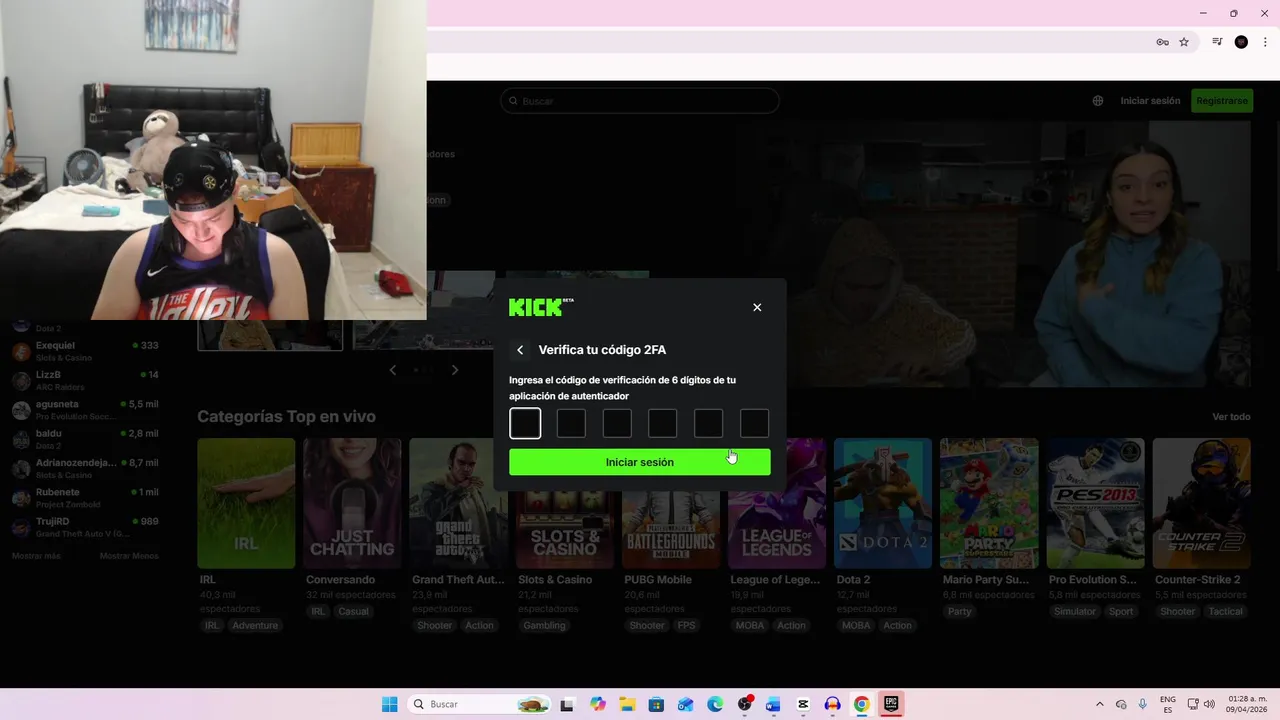Image resolution: width=1280 pixels, height=720 pixels.
Task: Go to the previous featured stream arrow
Action: tap(392, 370)
